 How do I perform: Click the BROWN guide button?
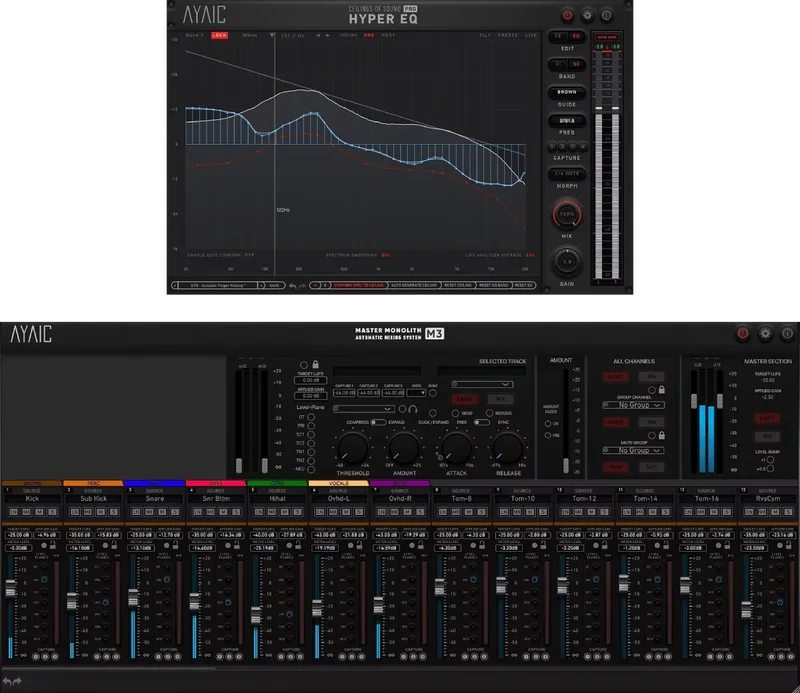pos(567,92)
